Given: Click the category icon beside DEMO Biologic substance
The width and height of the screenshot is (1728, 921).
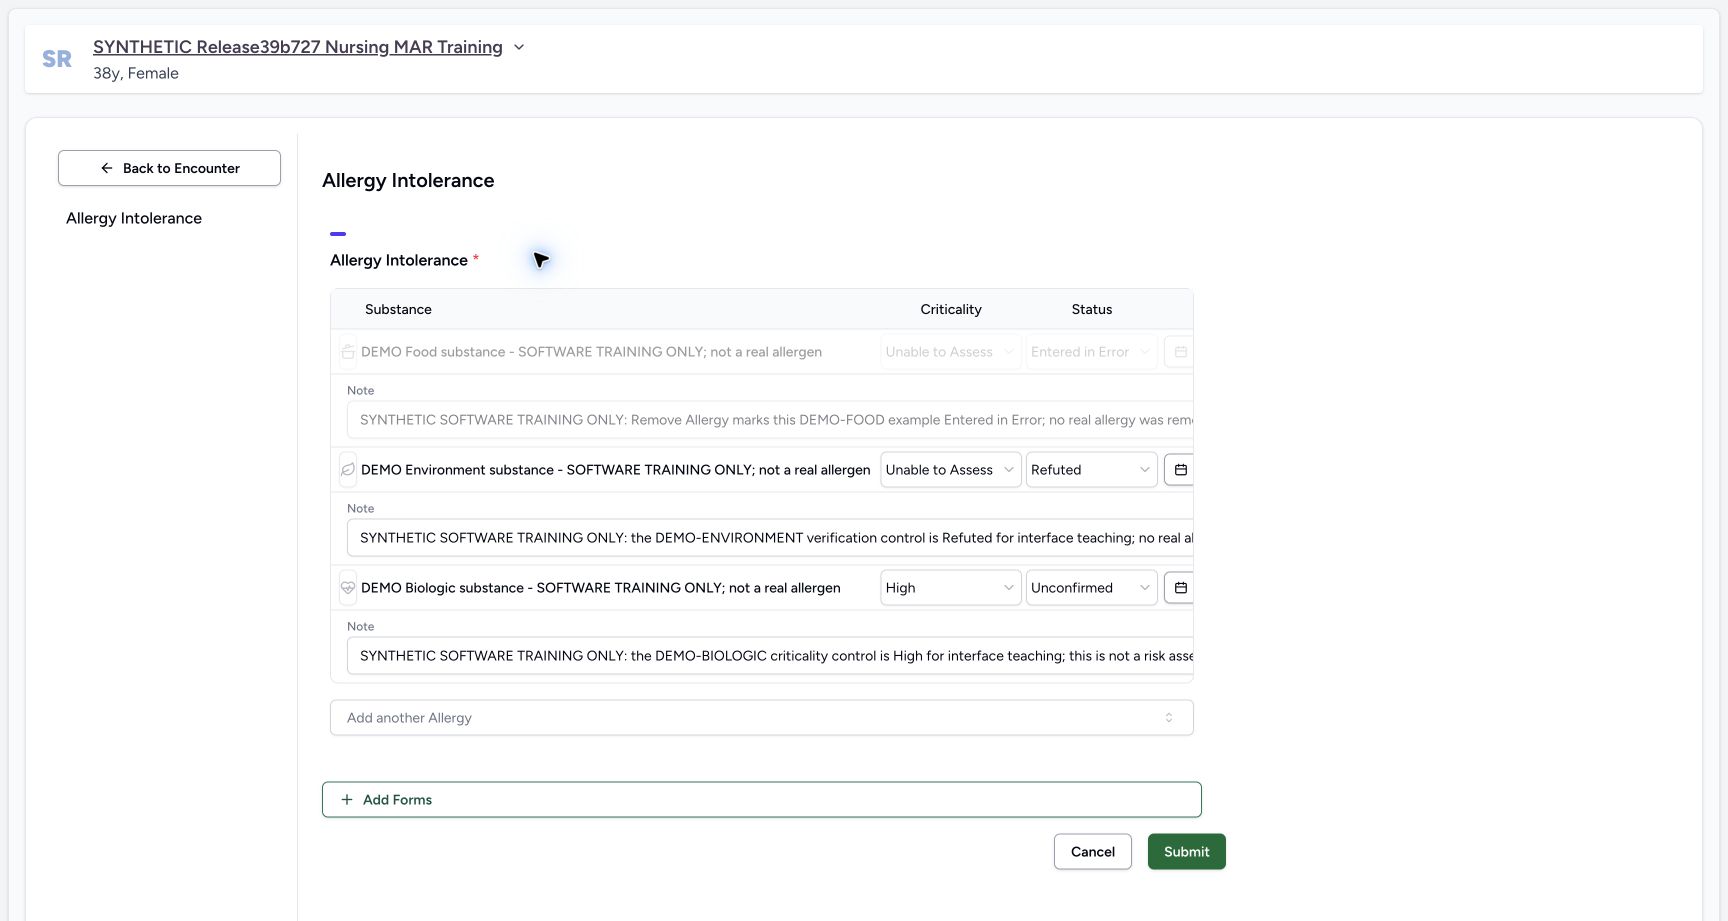Looking at the screenshot, I should [348, 588].
